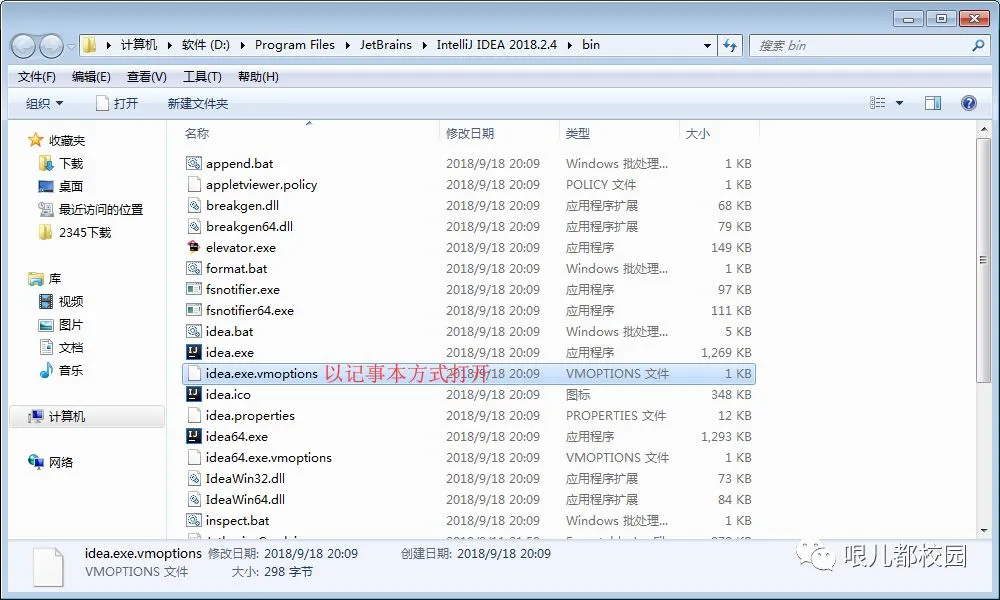The image size is (1000, 600).
Task: Select 最近访问的位置 in the sidebar
Action: tap(91, 209)
